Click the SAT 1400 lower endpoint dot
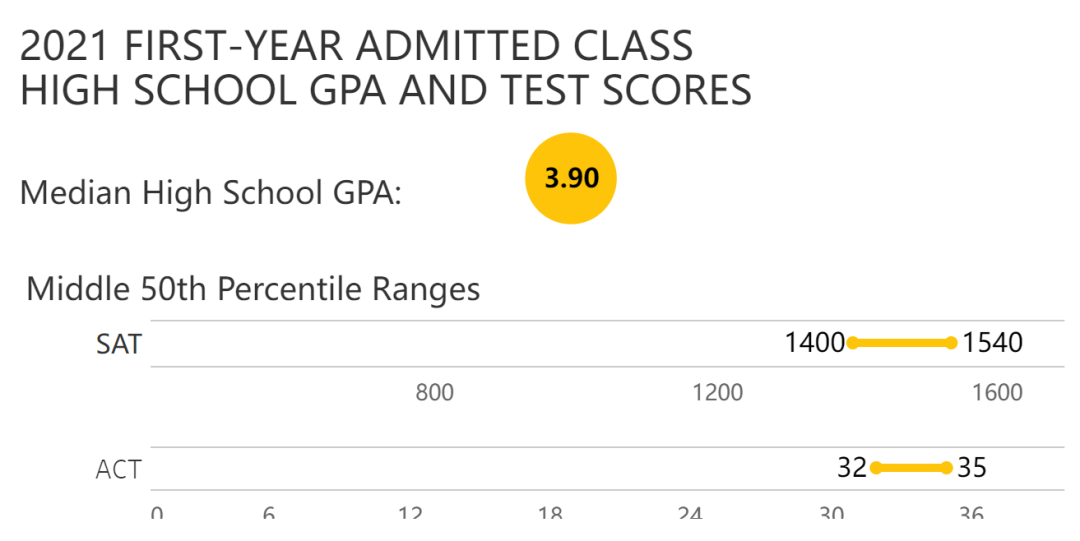The height and width of the screenshot is (541, 1080). click(853, 343)
